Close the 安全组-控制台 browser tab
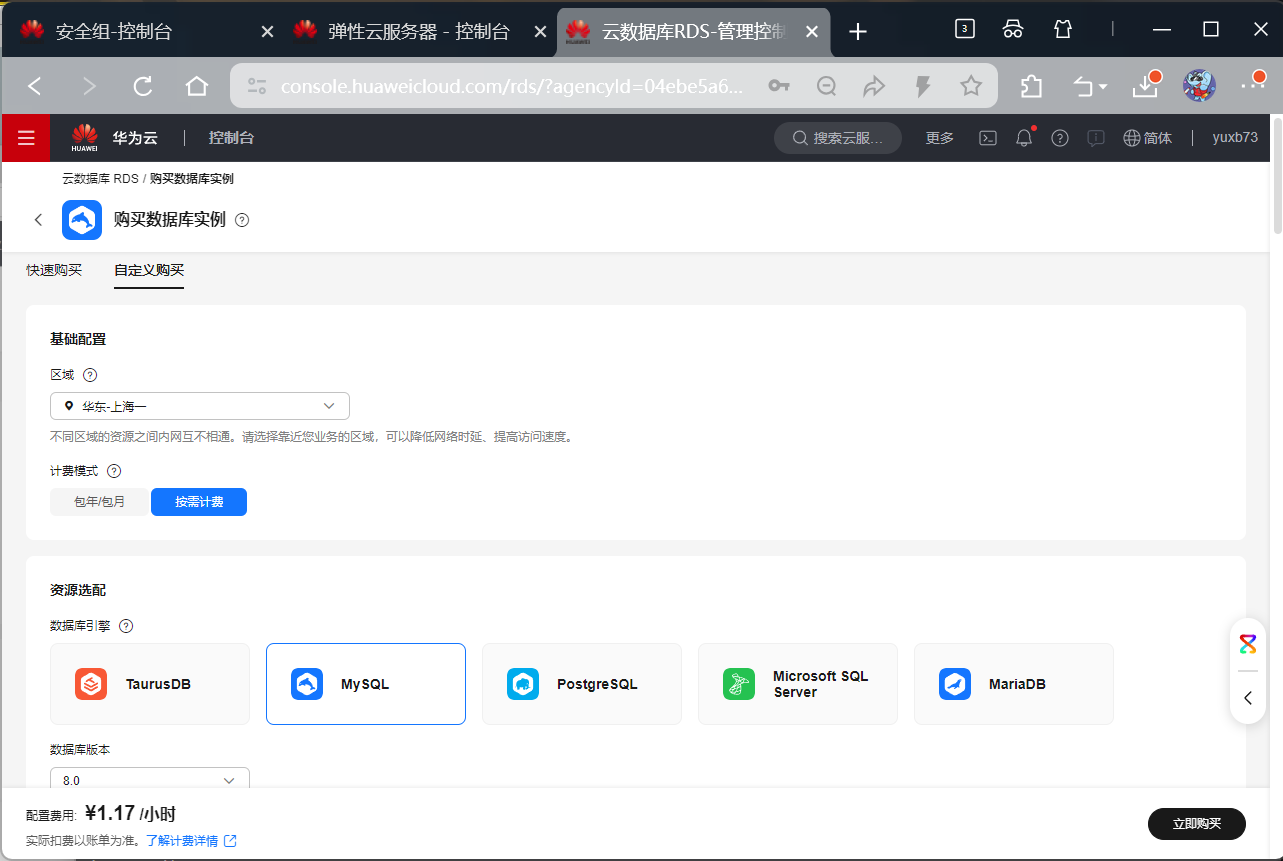The image size is (1283, 861). pyautogui.click(x=267, y=32)
